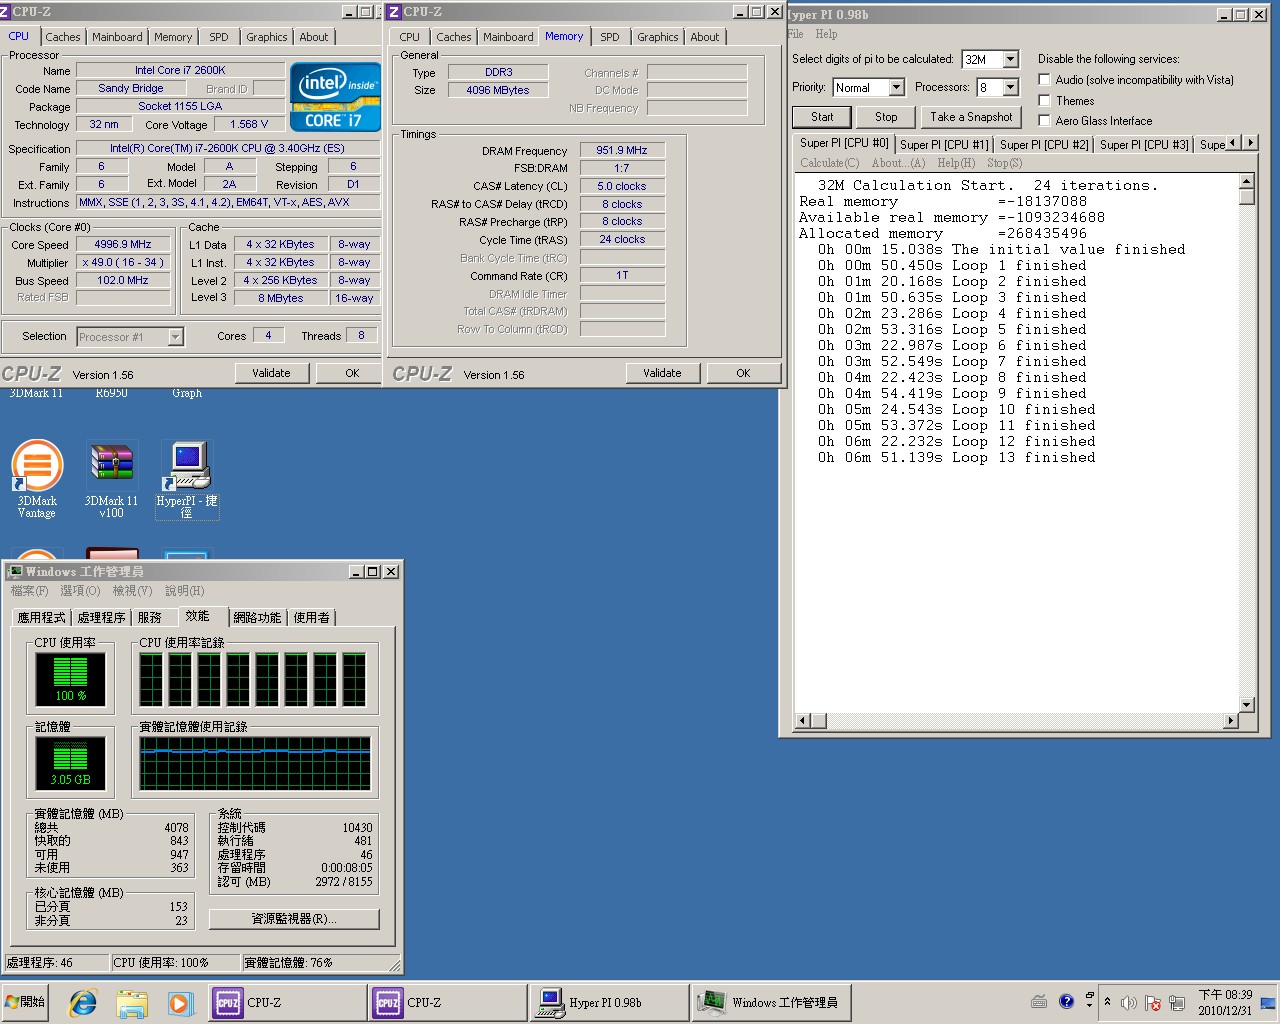1280x1024 pixels.
Task: Switch to Super PI [CPU #1] tab
Action: click(x=944, y=145)
